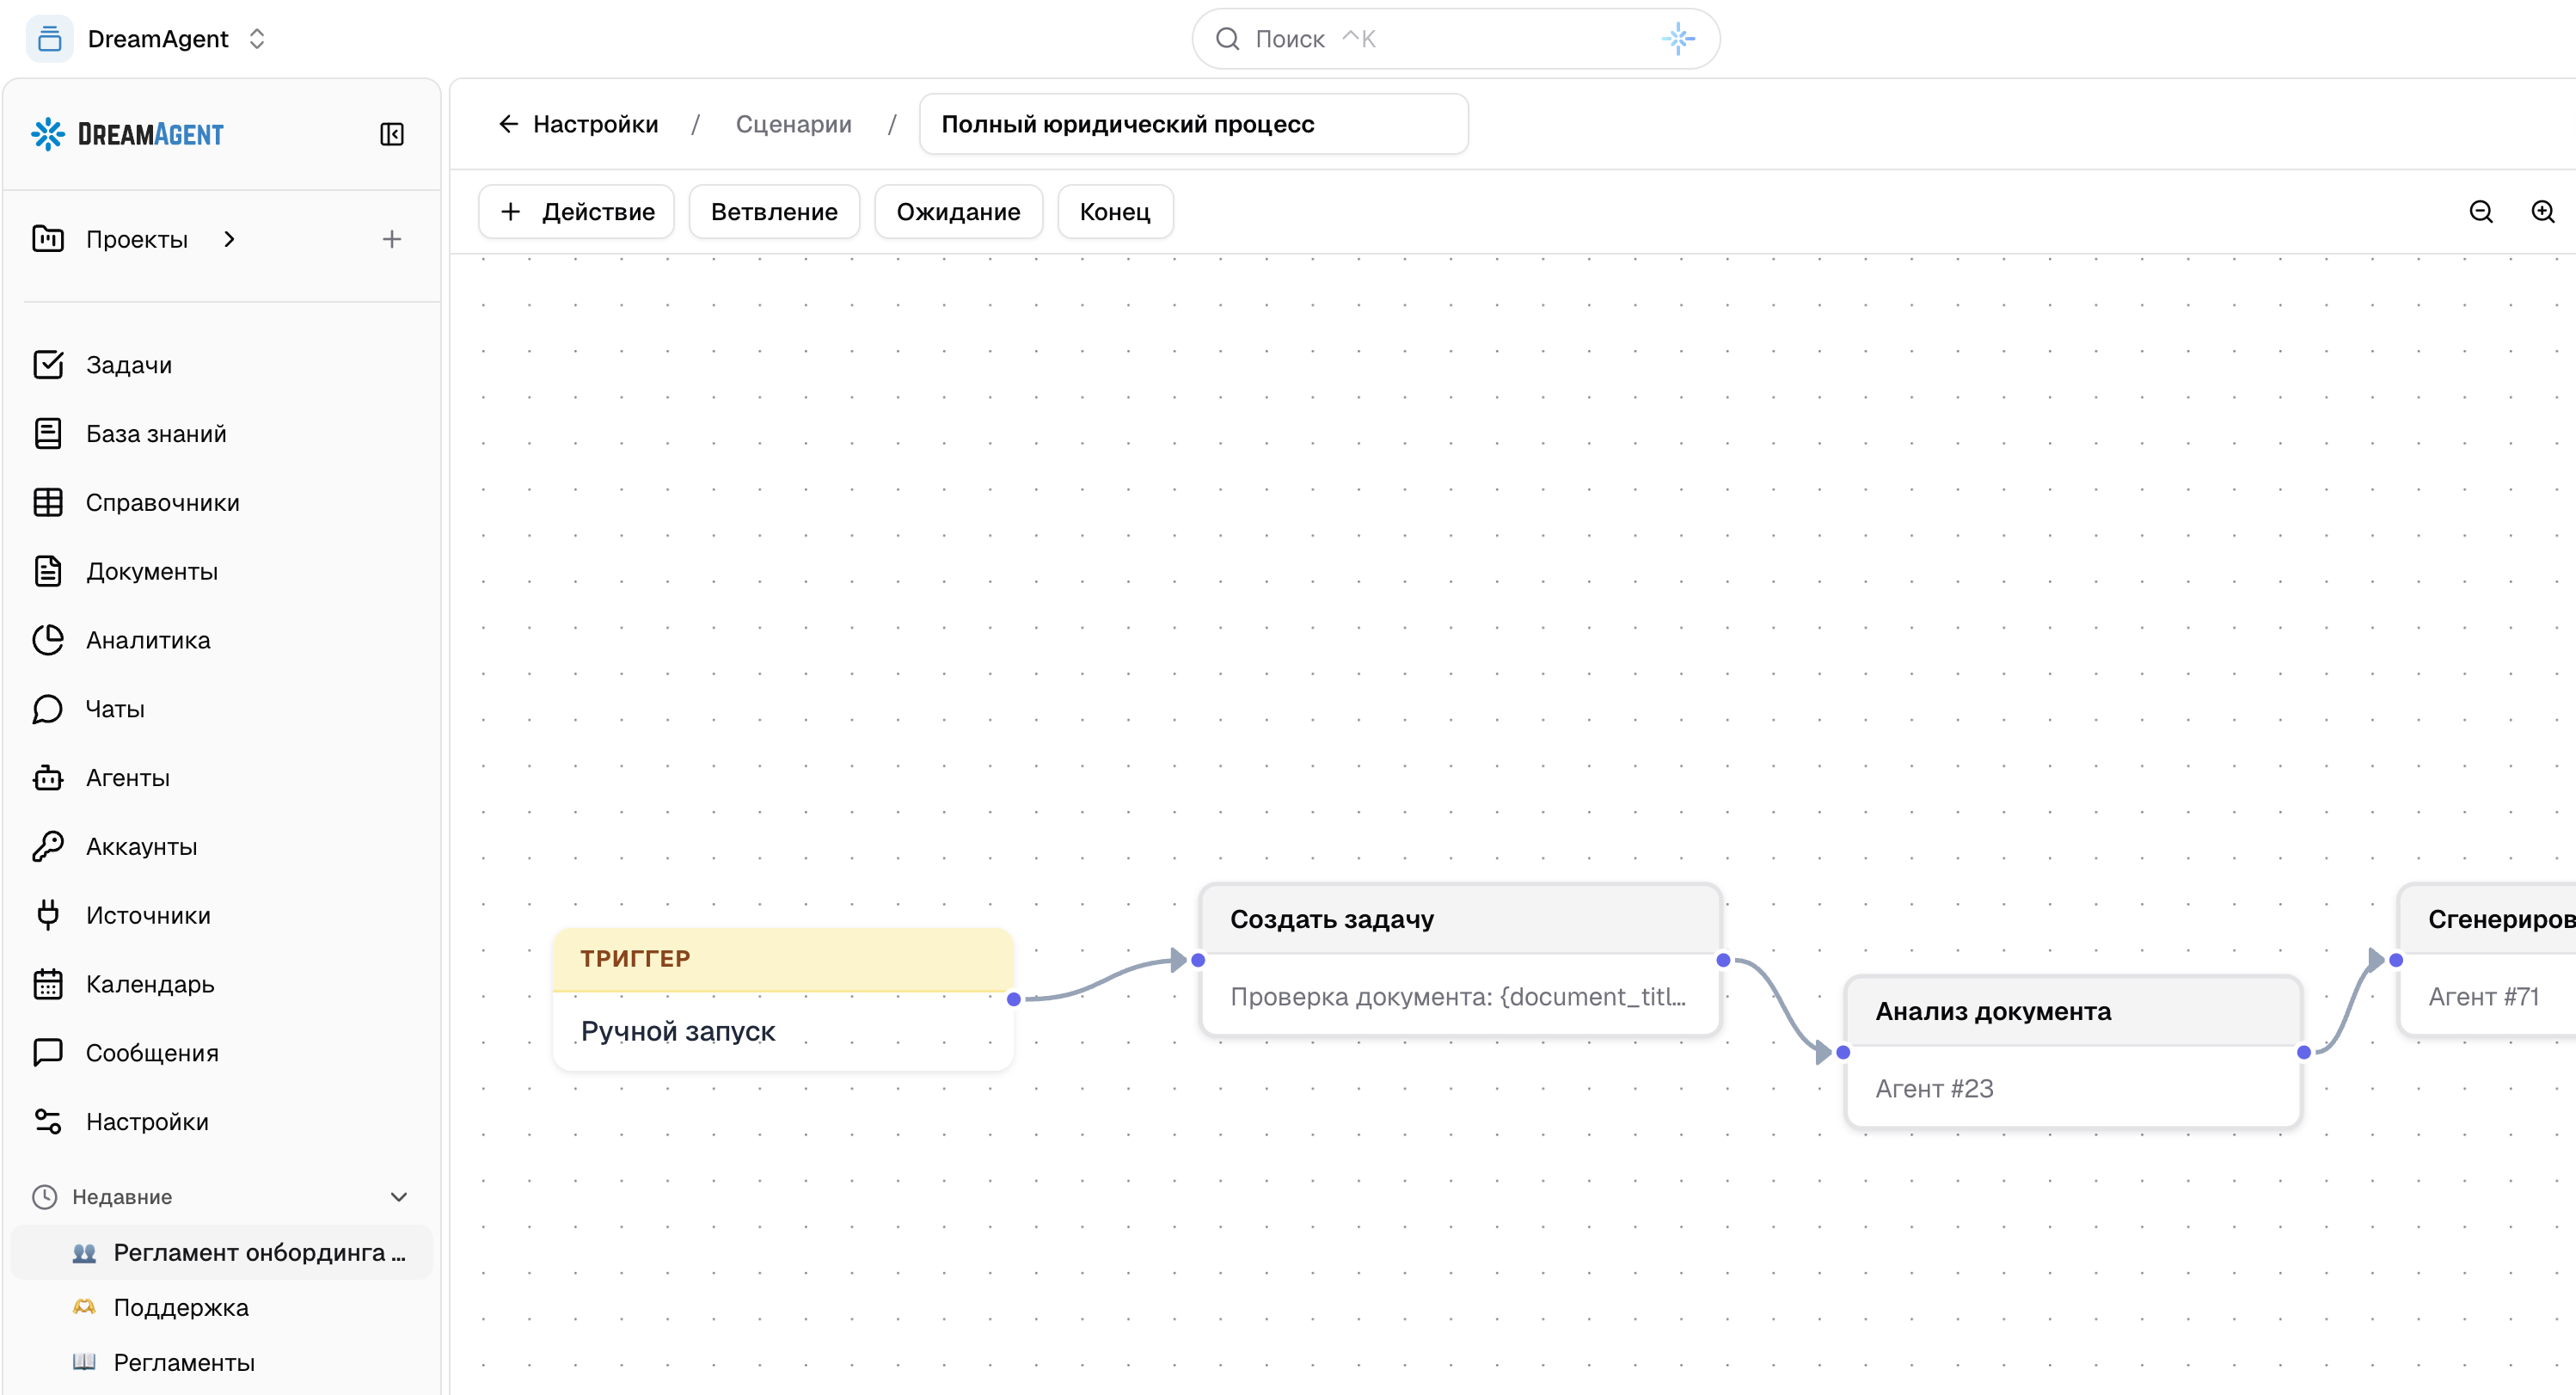Open the Сценарии breadcrumb
Image resolution: width=2576 pixels, height=1395 pixels.
tap(793, 124)
